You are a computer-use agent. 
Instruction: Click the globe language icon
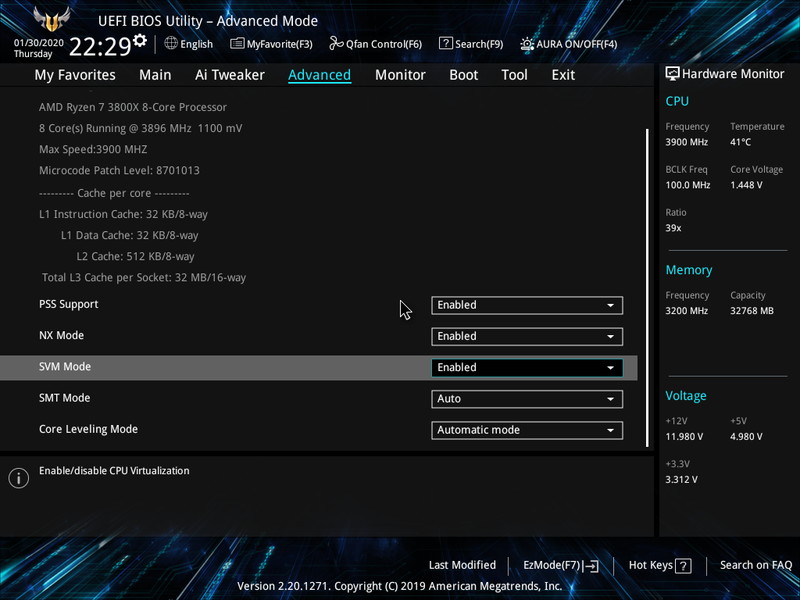[x=171, y=43]
